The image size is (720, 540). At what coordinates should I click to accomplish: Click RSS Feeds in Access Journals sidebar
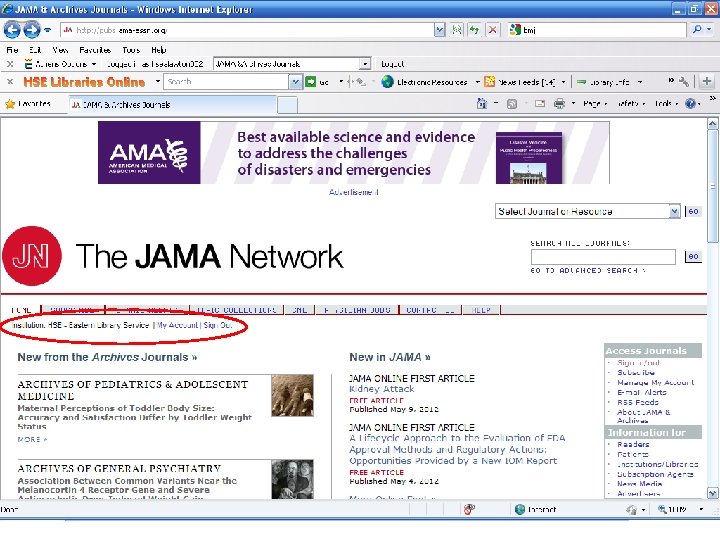637,402
